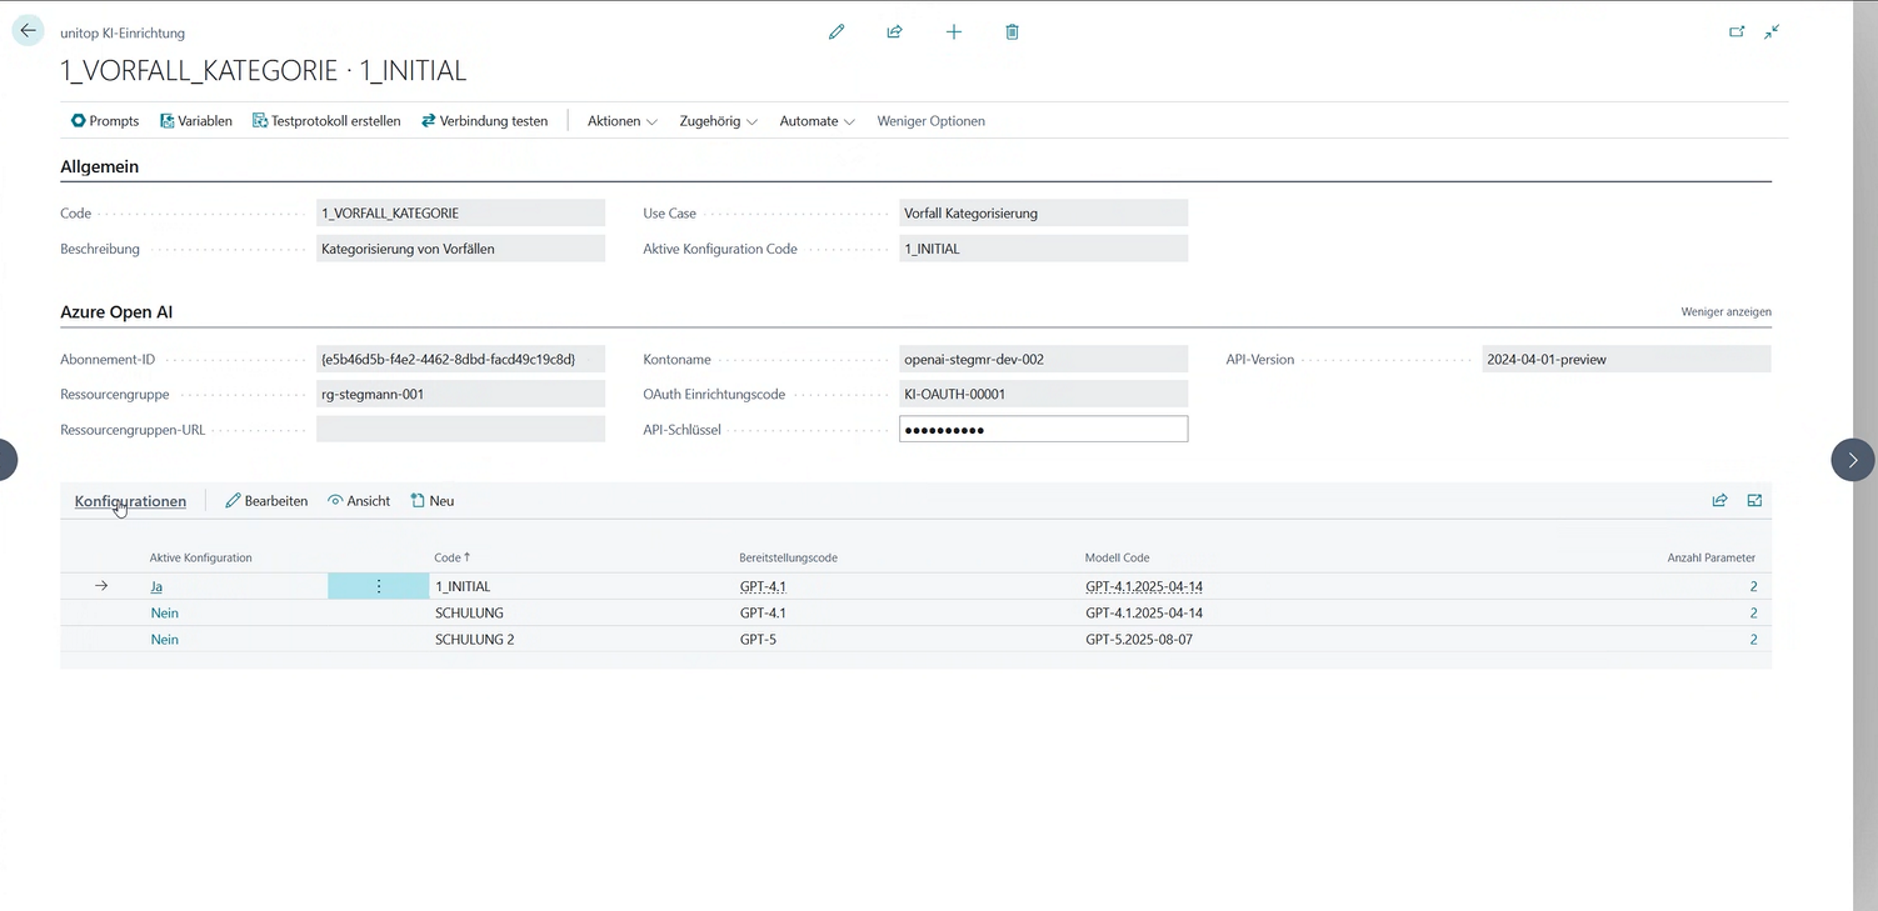Expand the Aktionen dropdown menu

pos(621,121)
